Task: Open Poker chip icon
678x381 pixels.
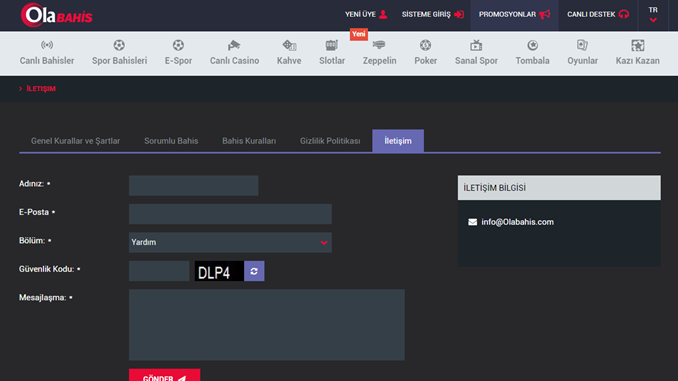Action: tap(425, 45)
